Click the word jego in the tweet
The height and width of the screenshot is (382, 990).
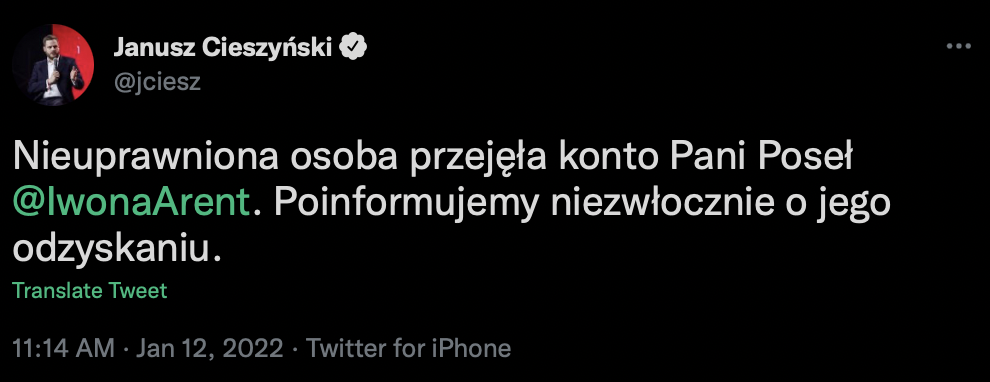857,204
